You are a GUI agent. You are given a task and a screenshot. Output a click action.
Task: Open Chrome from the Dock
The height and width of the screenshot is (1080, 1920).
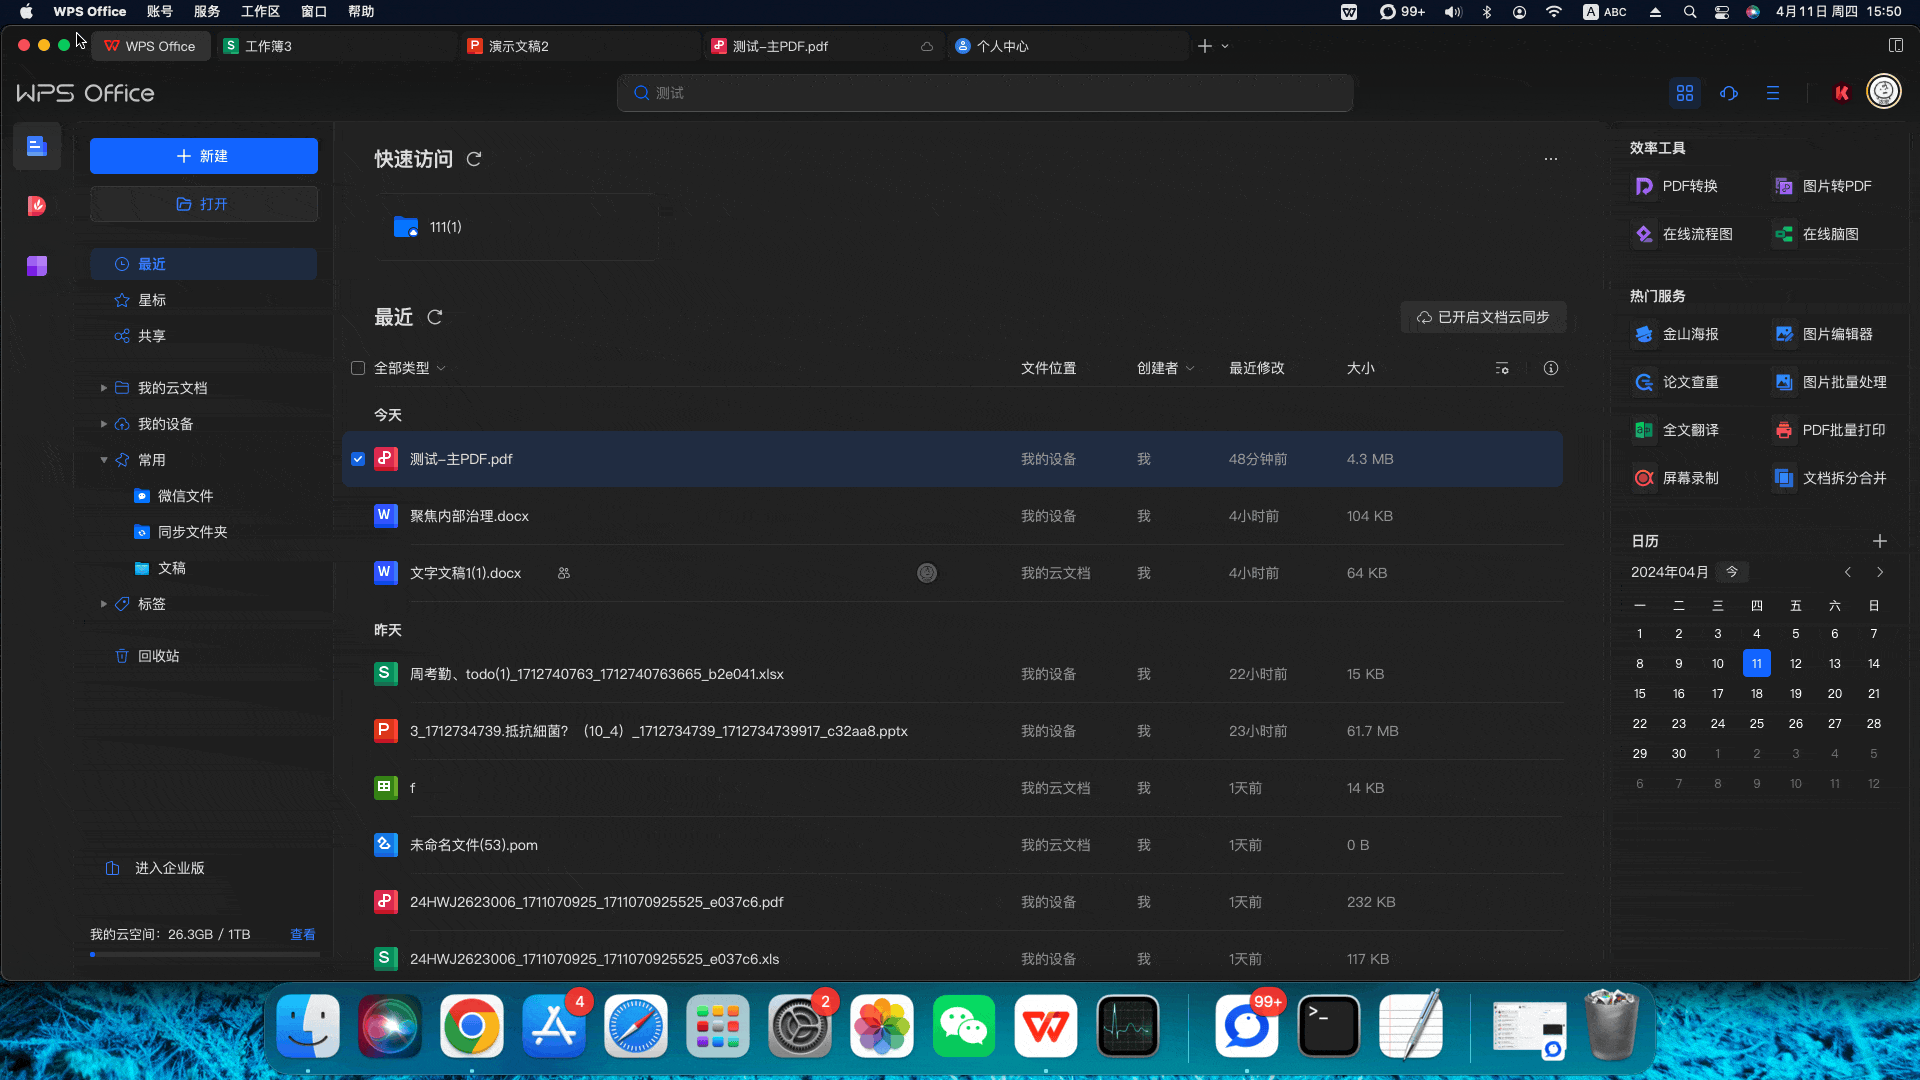click(472, 1026)
